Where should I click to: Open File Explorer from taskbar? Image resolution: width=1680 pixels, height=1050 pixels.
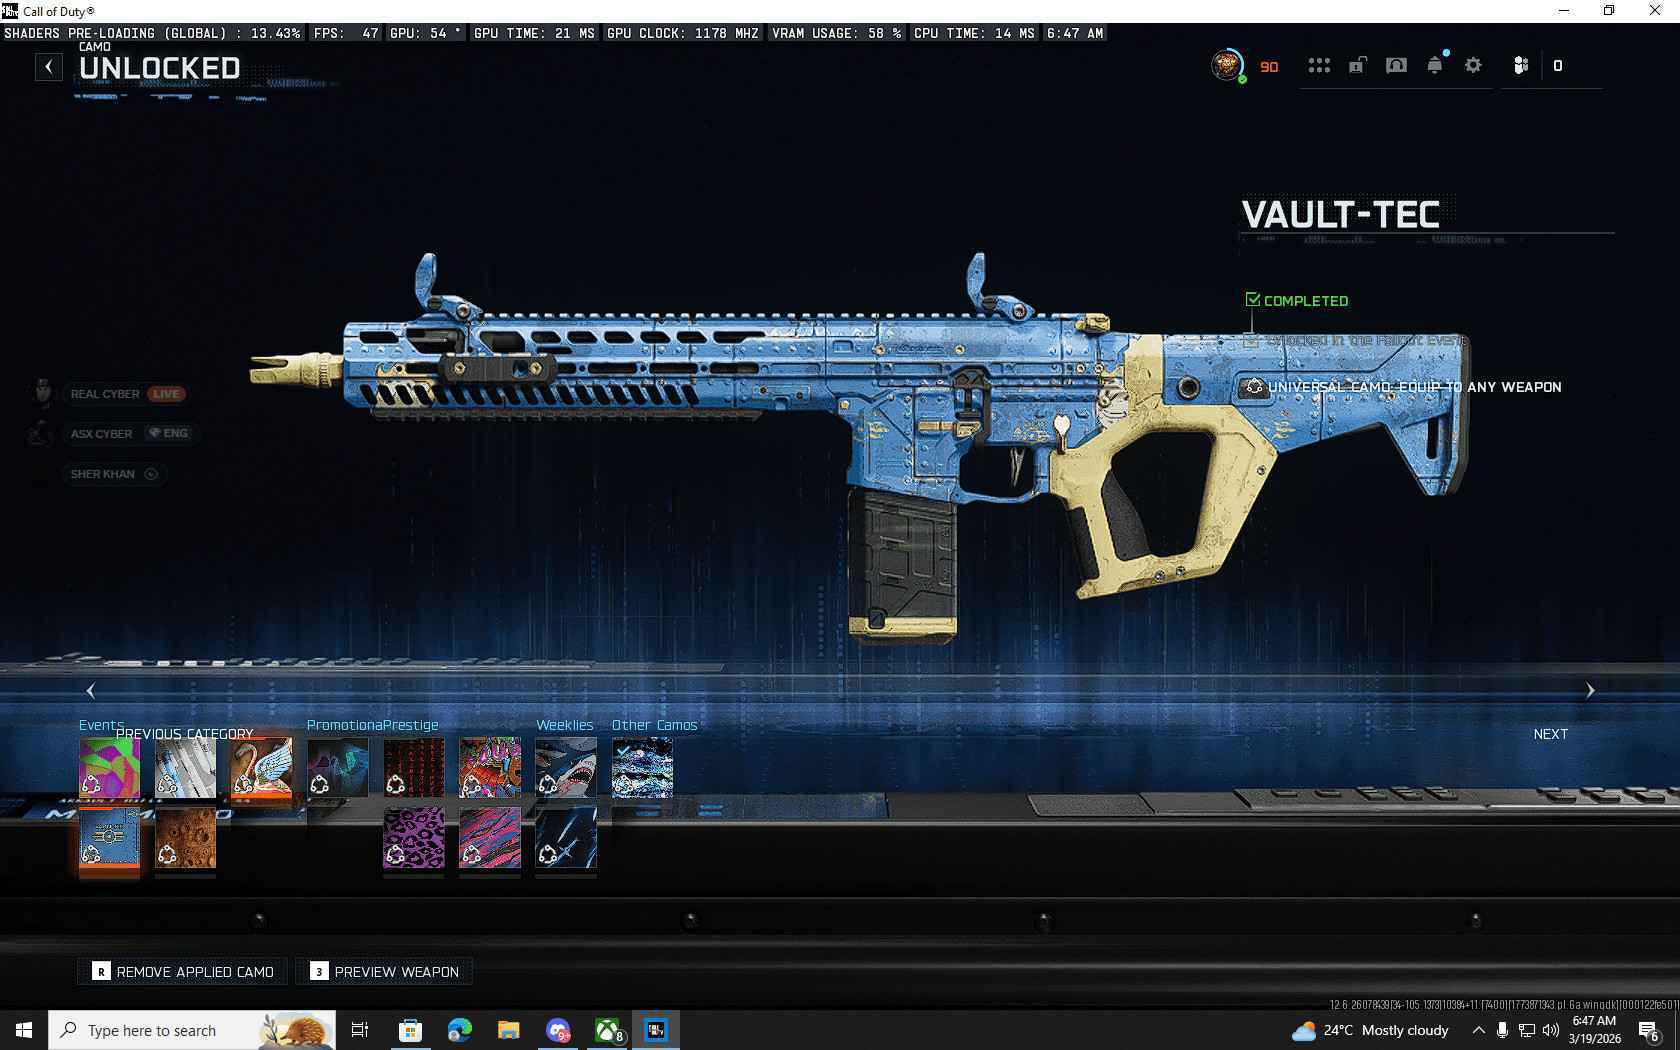[x=508, y=1030]
